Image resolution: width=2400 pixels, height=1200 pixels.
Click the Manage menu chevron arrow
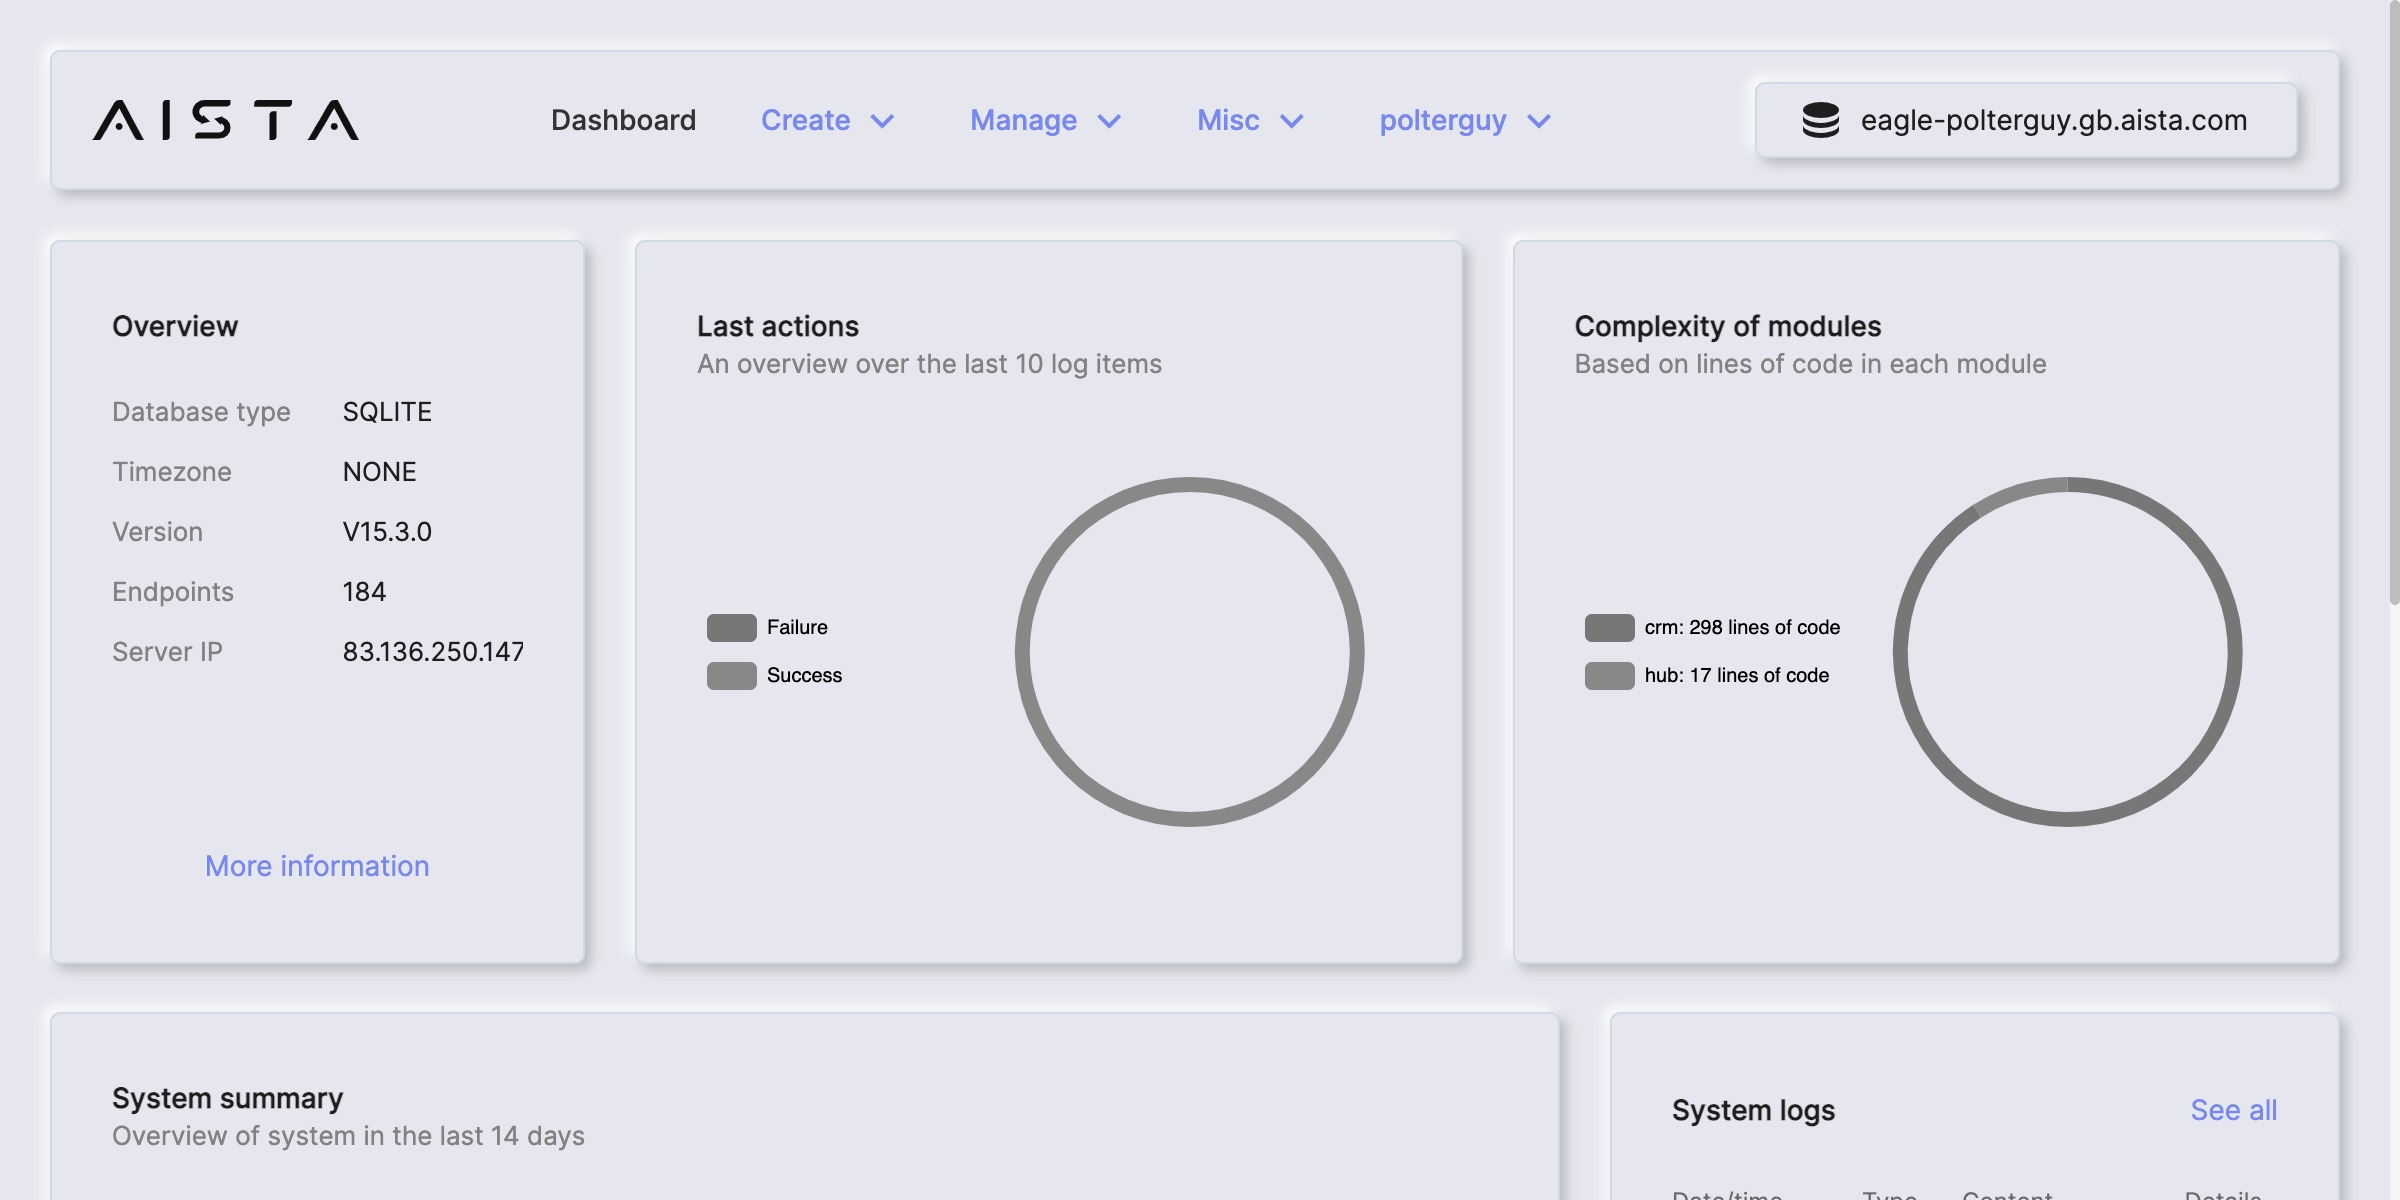point(1109,121)
